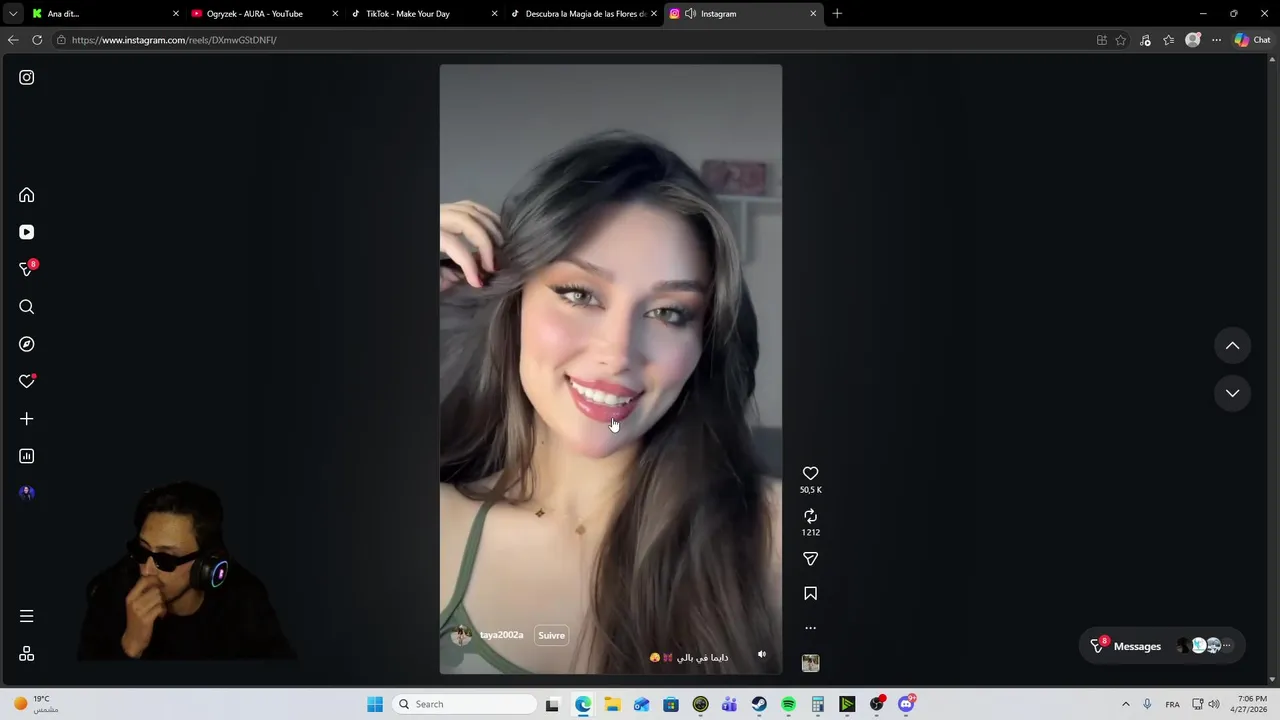Reload the page with the refresh icon

tap(37, 40)
